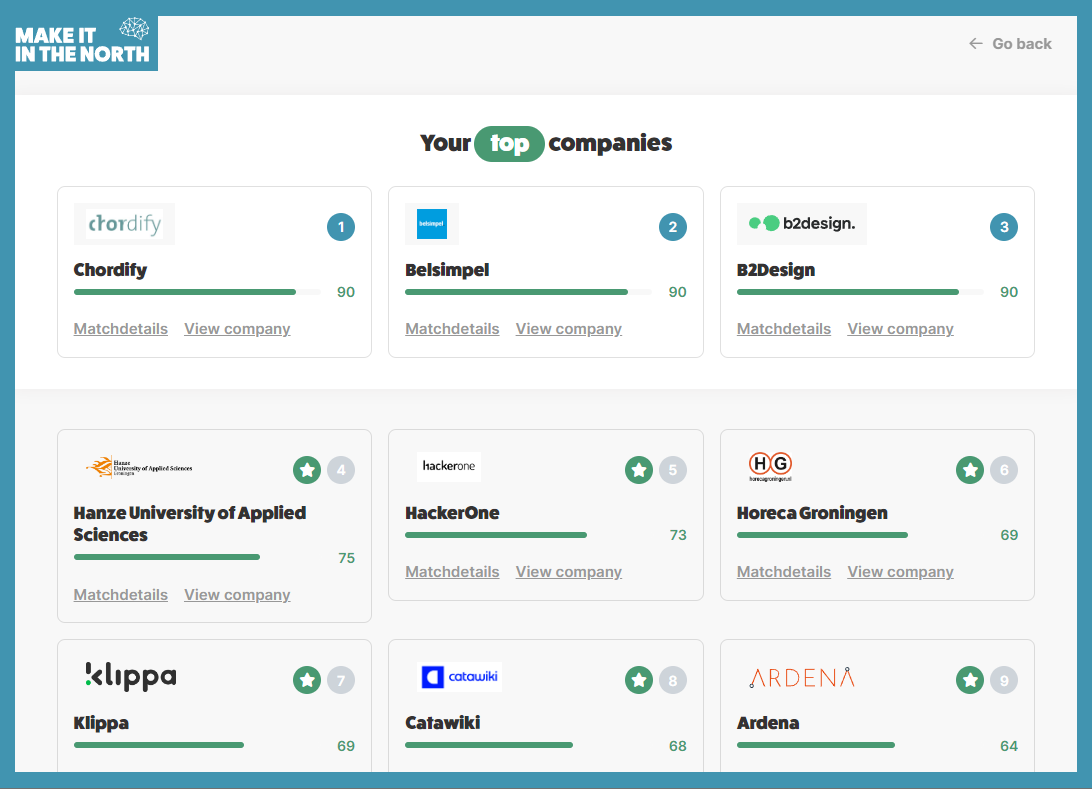Click the HackerOne company name
Image resolution: width=1092 pixels, height=789 pixels.
point(452,513)
